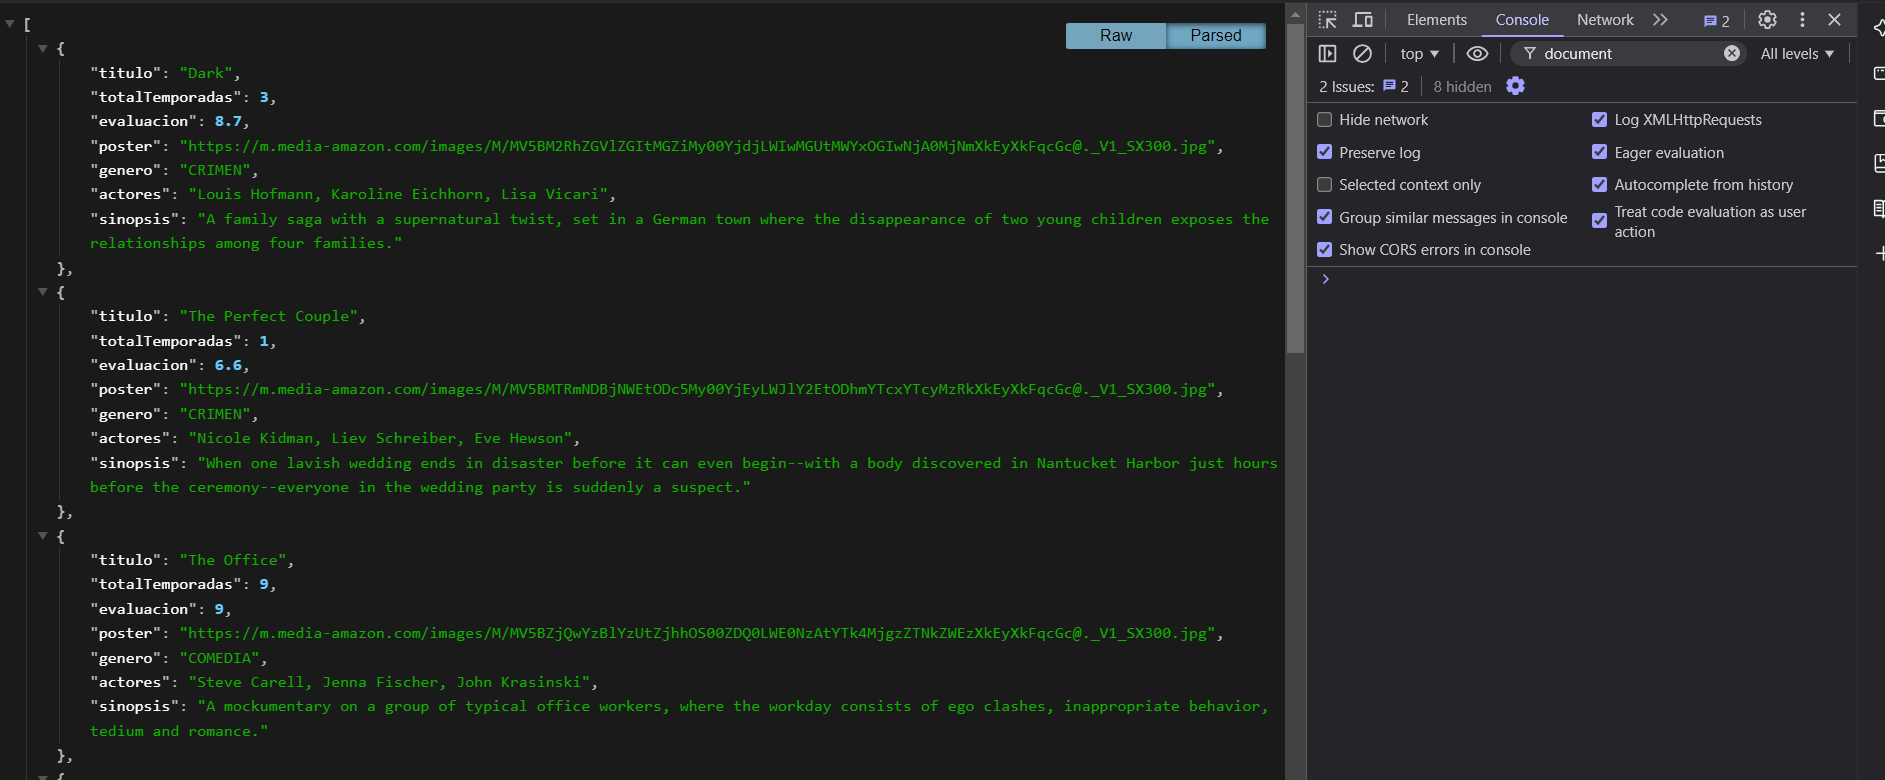This screenshot has width=1885, height=780.
Task: Toggle the device toolbar icon
Action: [1362, 19]
